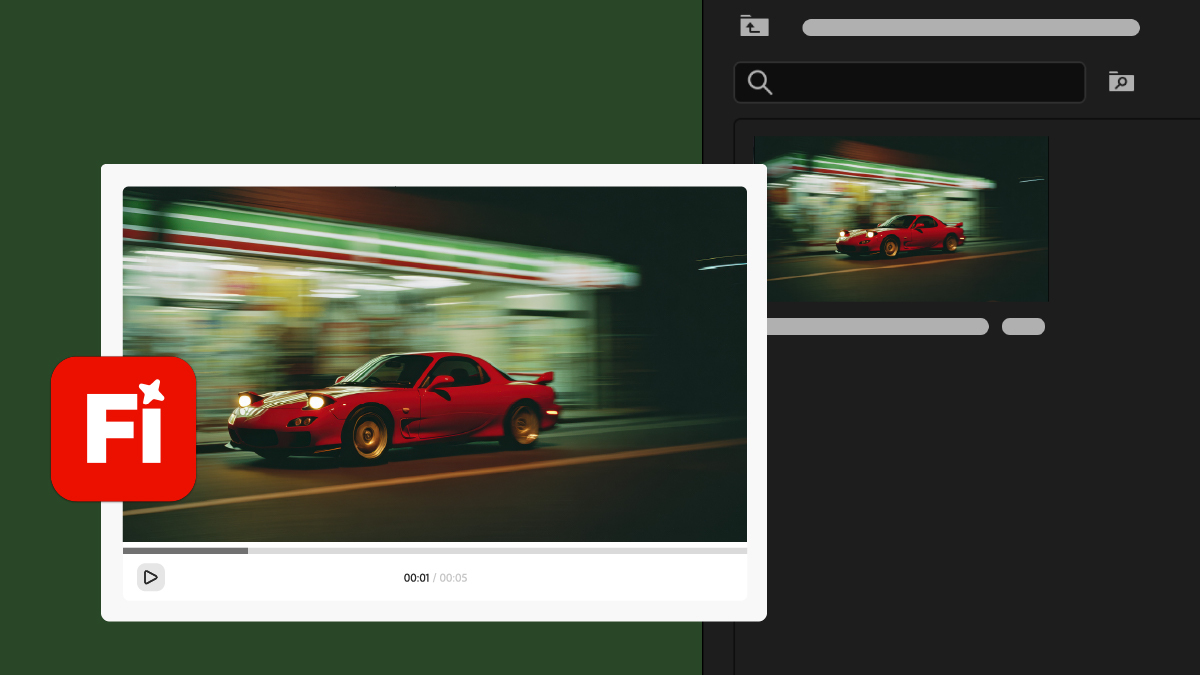Click the played portion of the progress bar

click(x=185, y=550)
